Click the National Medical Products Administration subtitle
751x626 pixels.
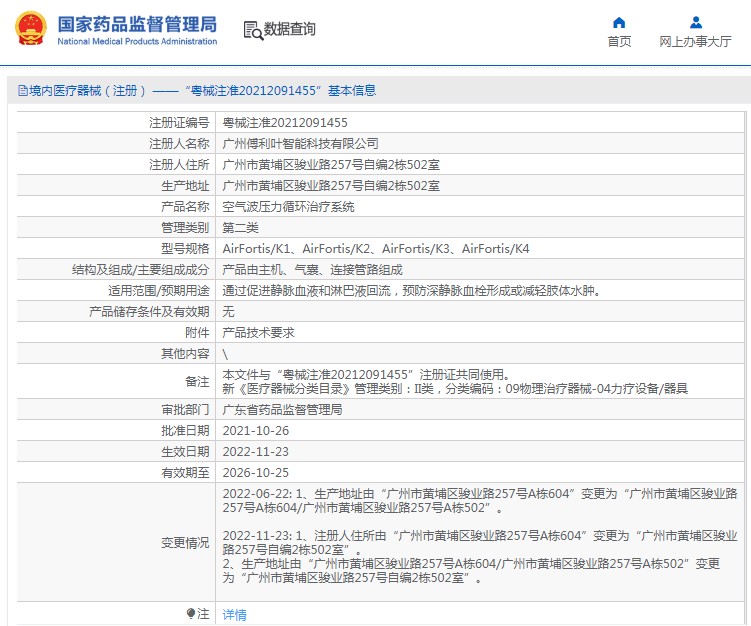coord(137,42)
